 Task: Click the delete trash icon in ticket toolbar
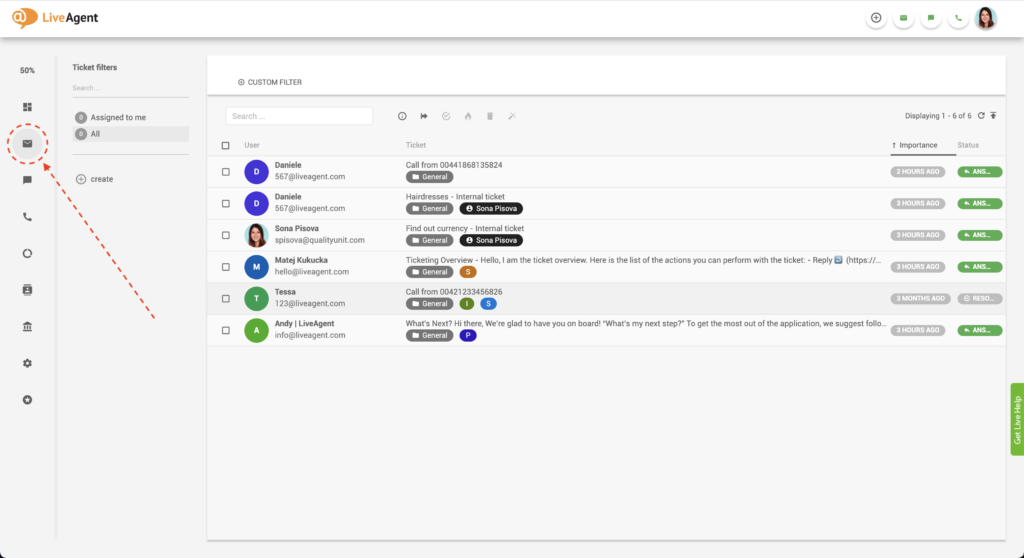click(x=489, y=116)
